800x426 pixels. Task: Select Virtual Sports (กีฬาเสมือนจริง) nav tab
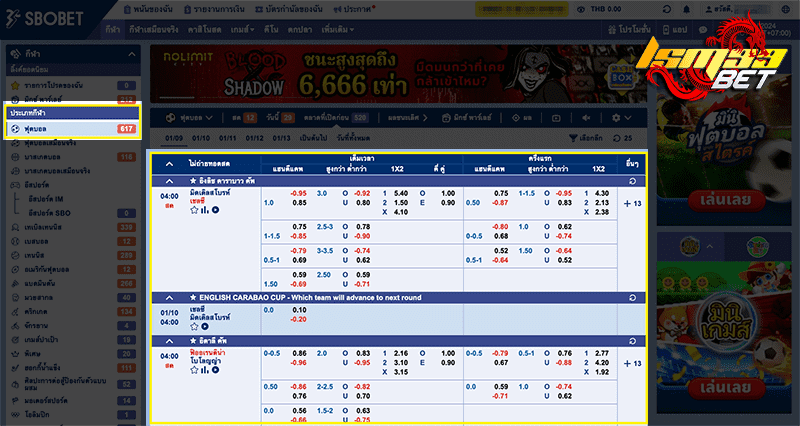coord(154,30)
